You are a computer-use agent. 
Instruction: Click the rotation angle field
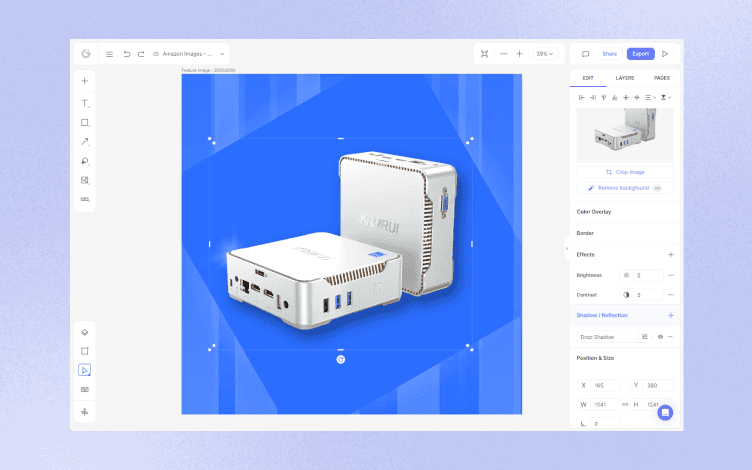pos(598,423)
